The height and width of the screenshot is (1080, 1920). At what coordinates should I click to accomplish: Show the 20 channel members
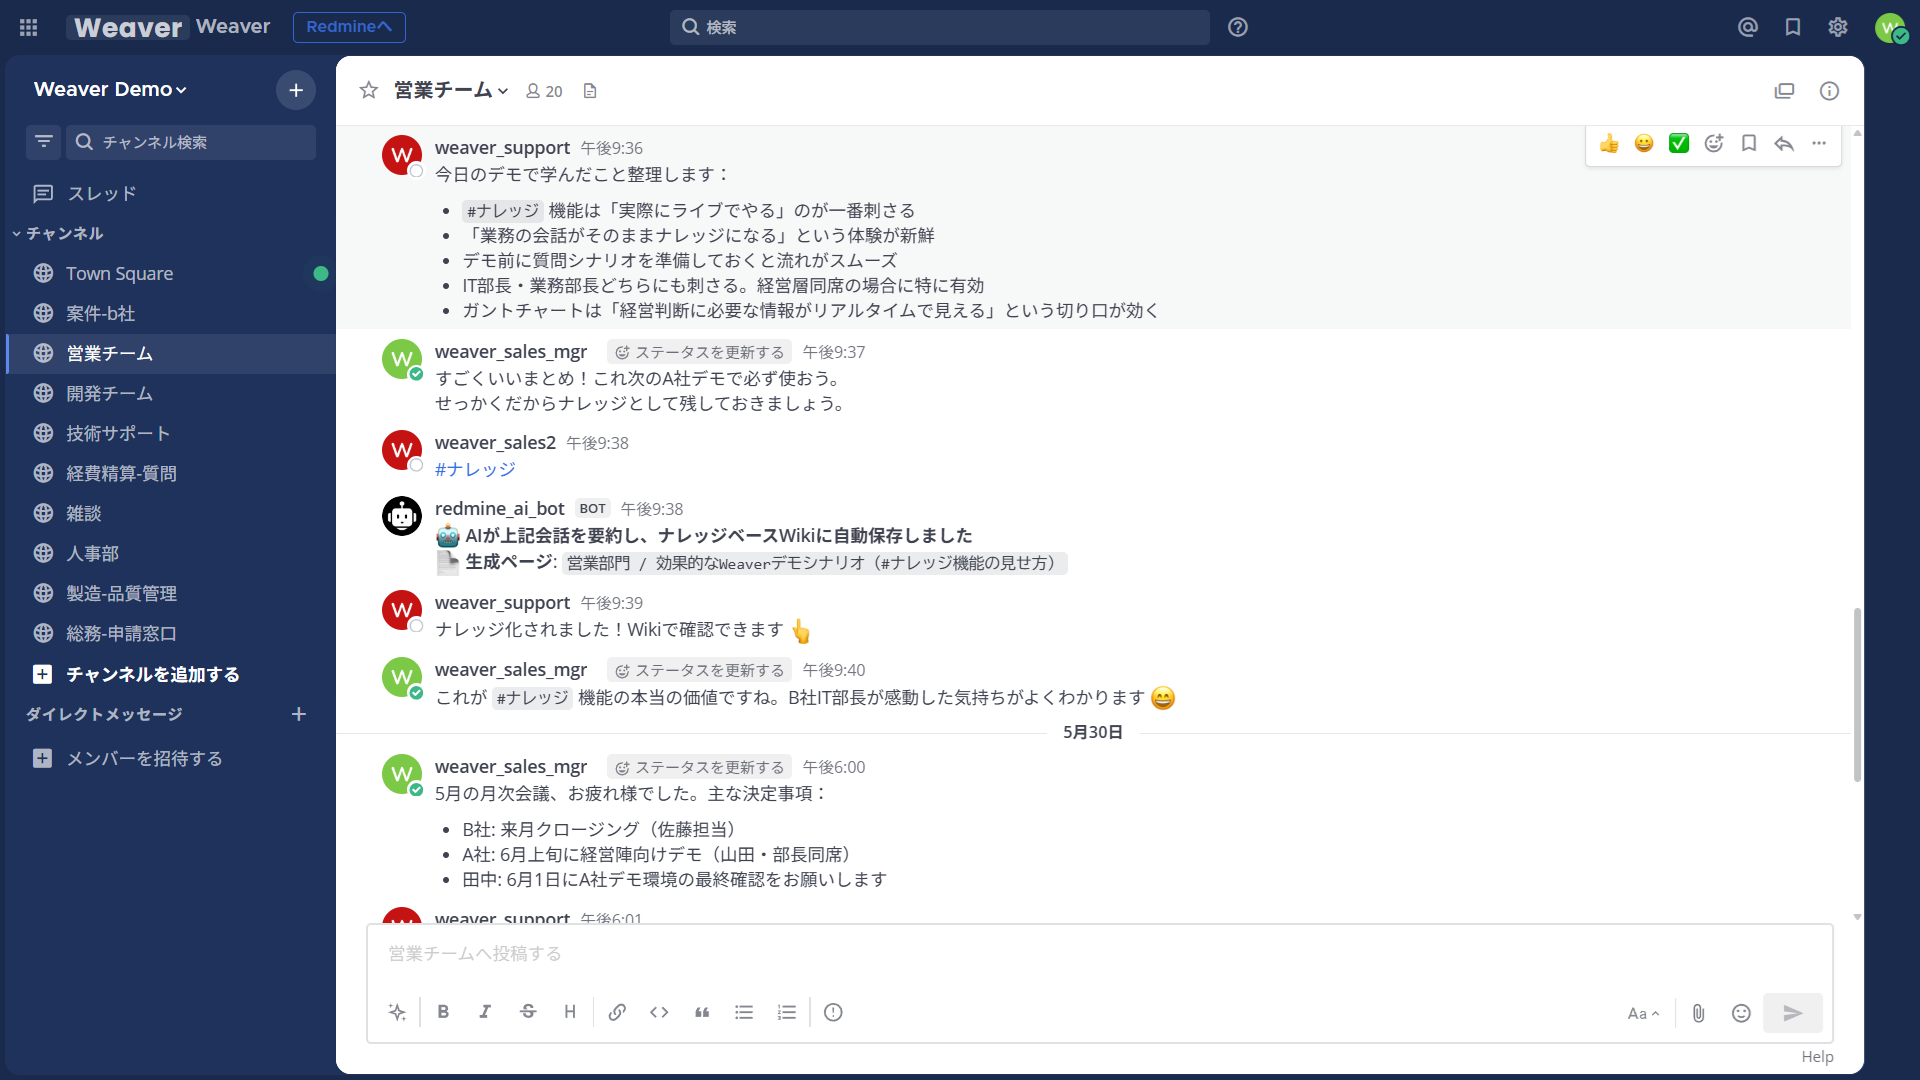coord(544,91)
